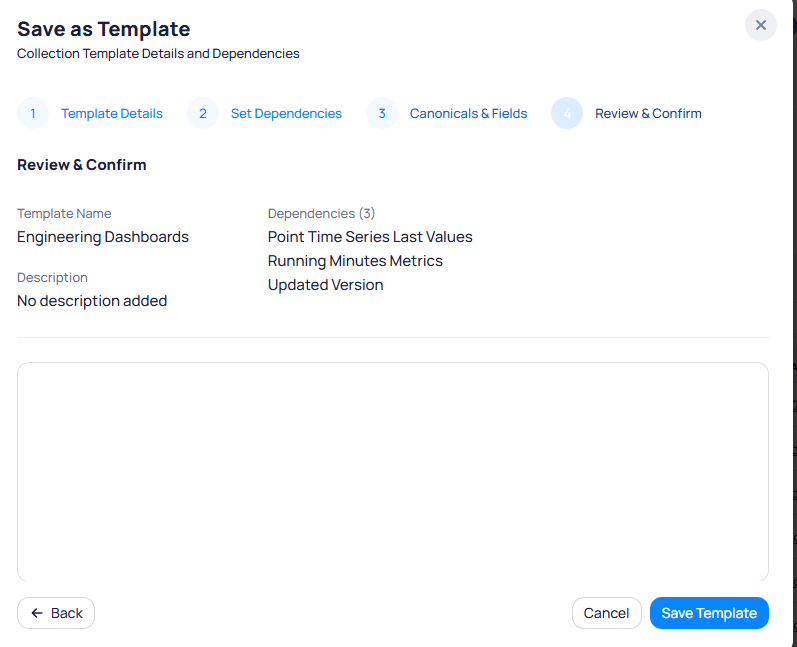797x647 pixels.
Task: Select Updated Version dependency
Action: click(x=325, y=285)
